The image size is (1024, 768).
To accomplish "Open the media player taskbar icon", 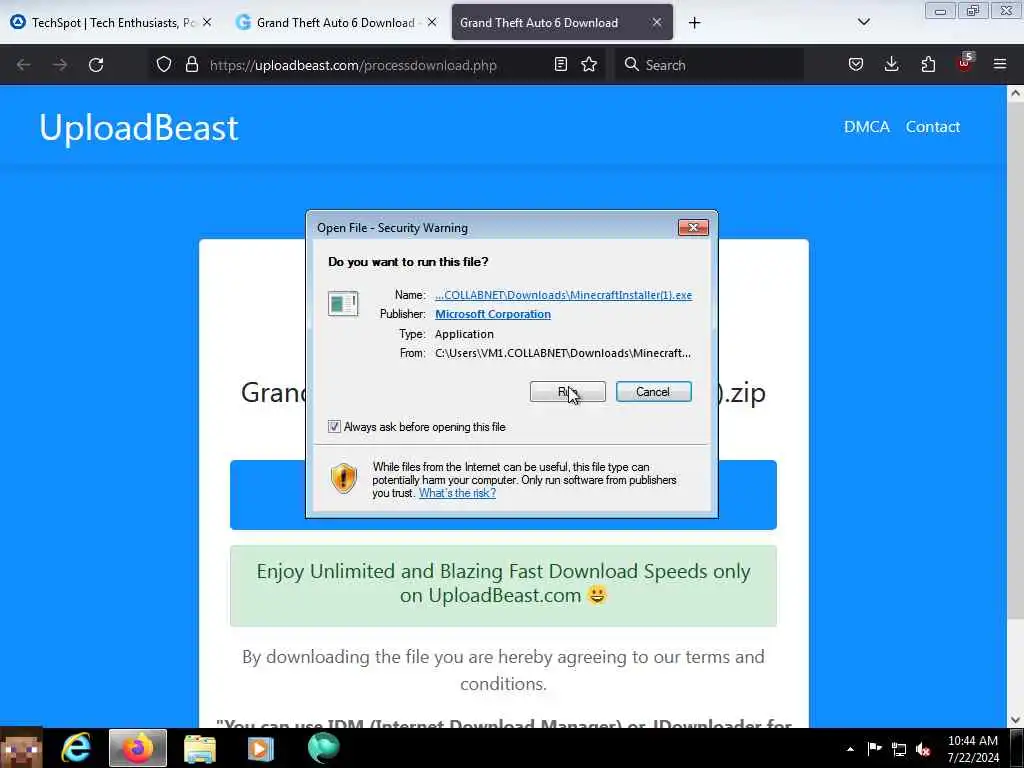I will click(x=261, y=748).
